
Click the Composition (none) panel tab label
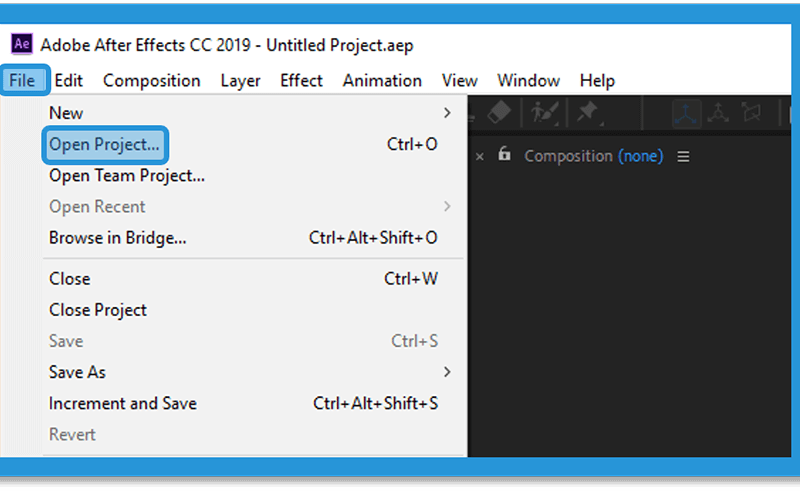click(593, 156)
